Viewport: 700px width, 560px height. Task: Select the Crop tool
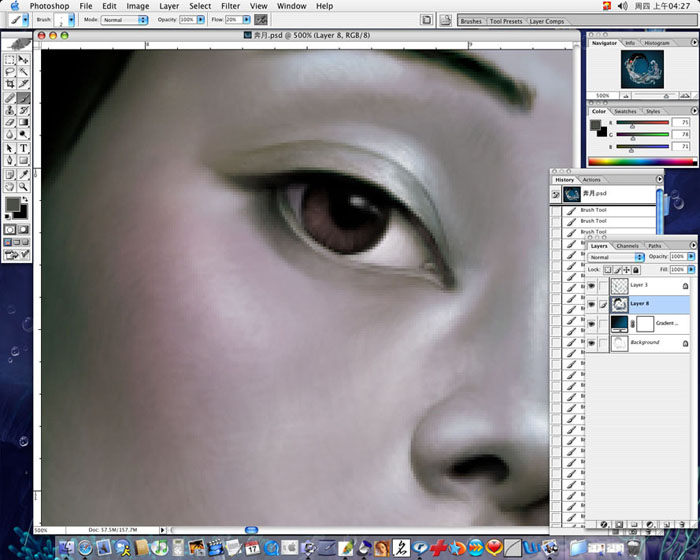(x=10, y=84)
